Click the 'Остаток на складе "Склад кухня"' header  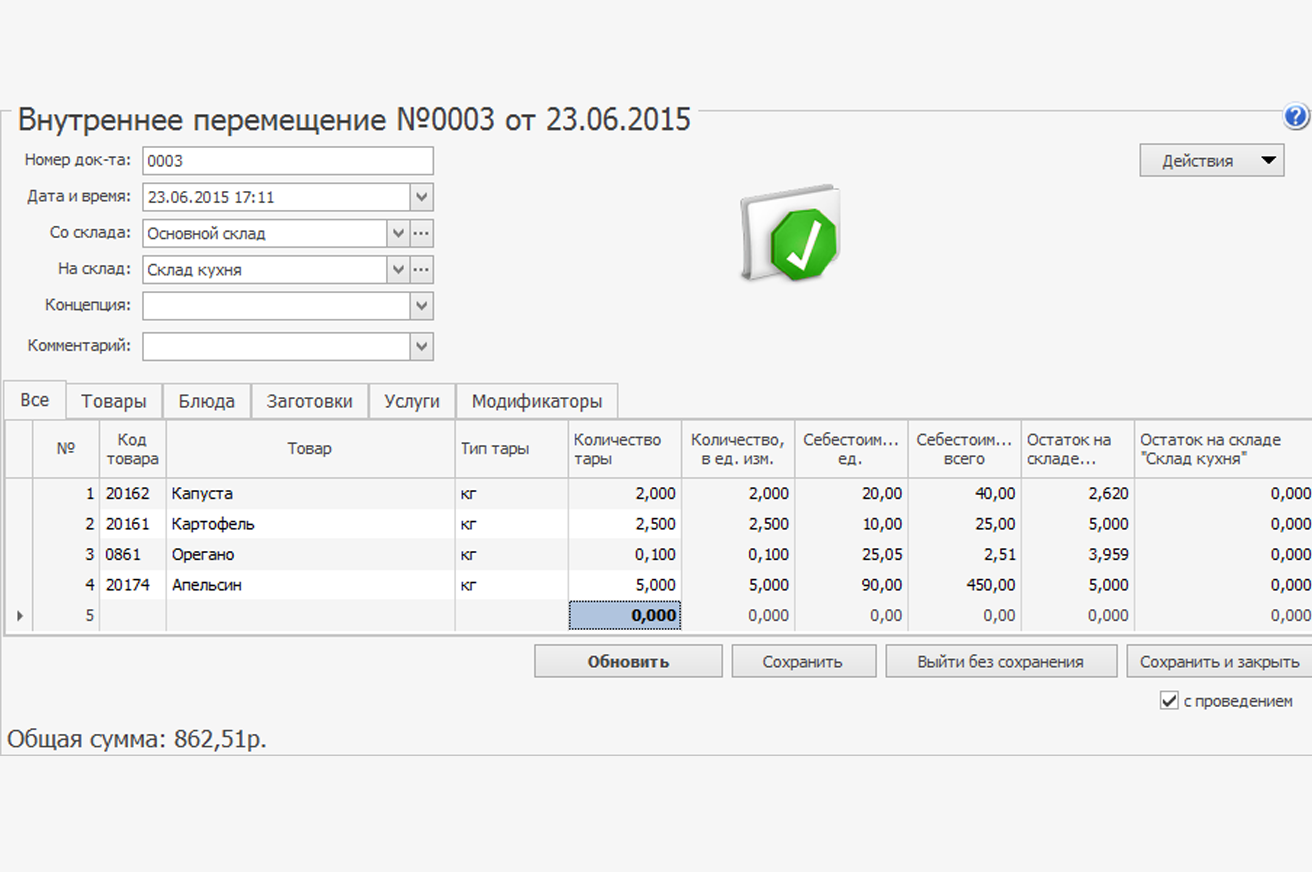pyautogui.click(x=1223, y=449)
